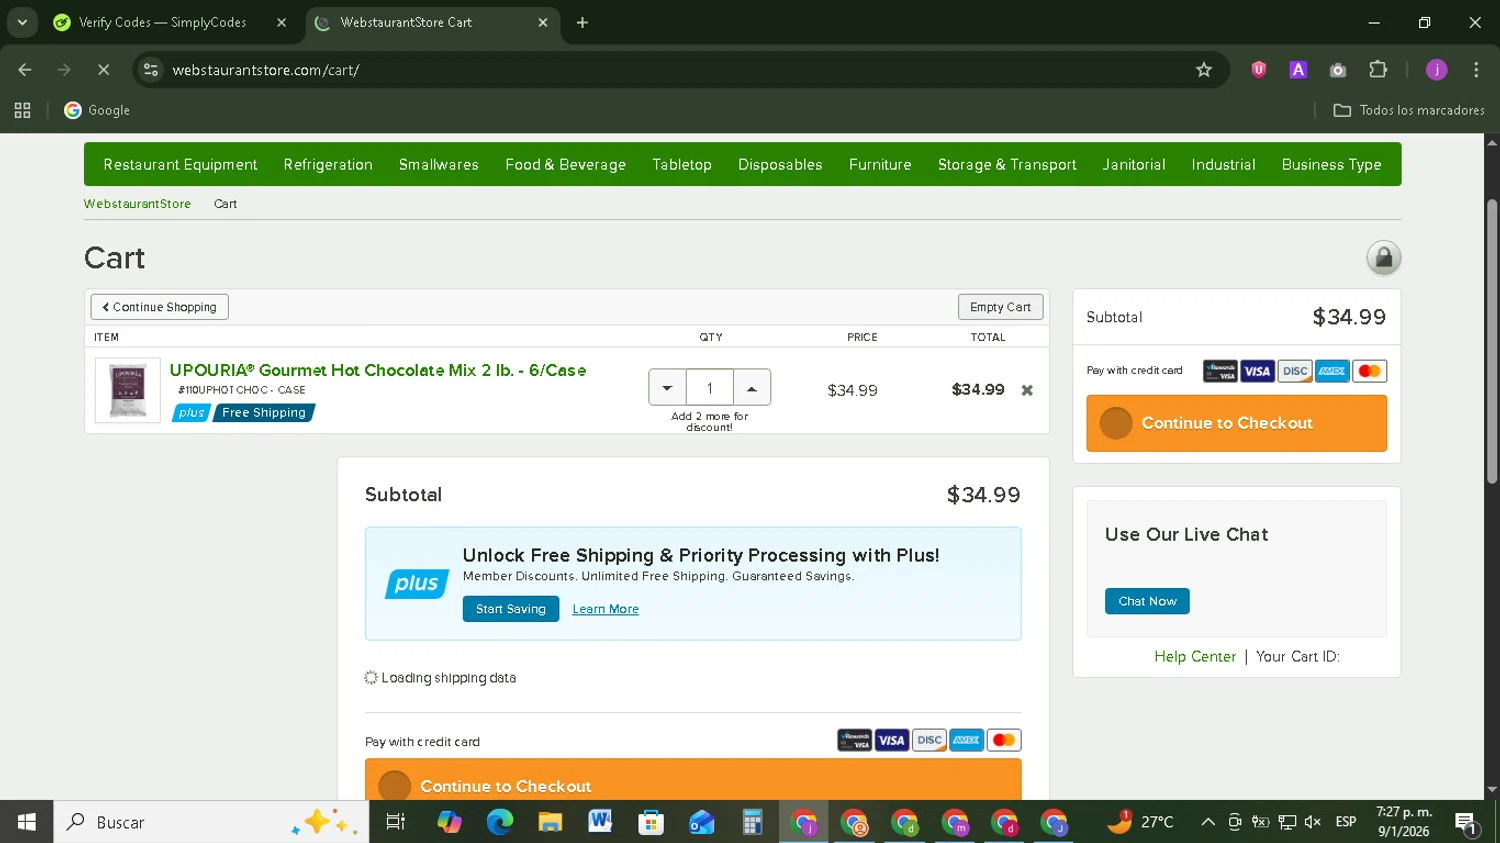Open the Extensions puzzle icon
The width and height of the screenshot is (1500, 843).
point(1378,70)
